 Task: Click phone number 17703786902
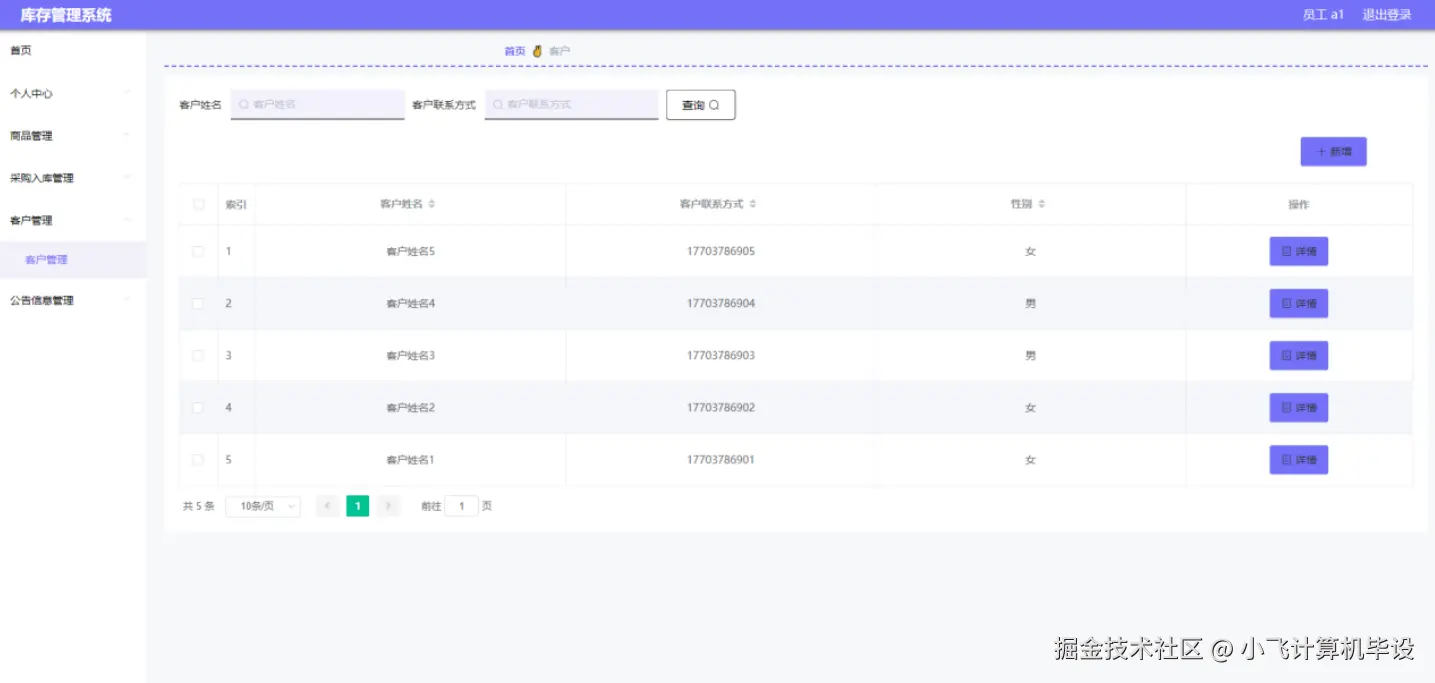(x=721, y=408)
